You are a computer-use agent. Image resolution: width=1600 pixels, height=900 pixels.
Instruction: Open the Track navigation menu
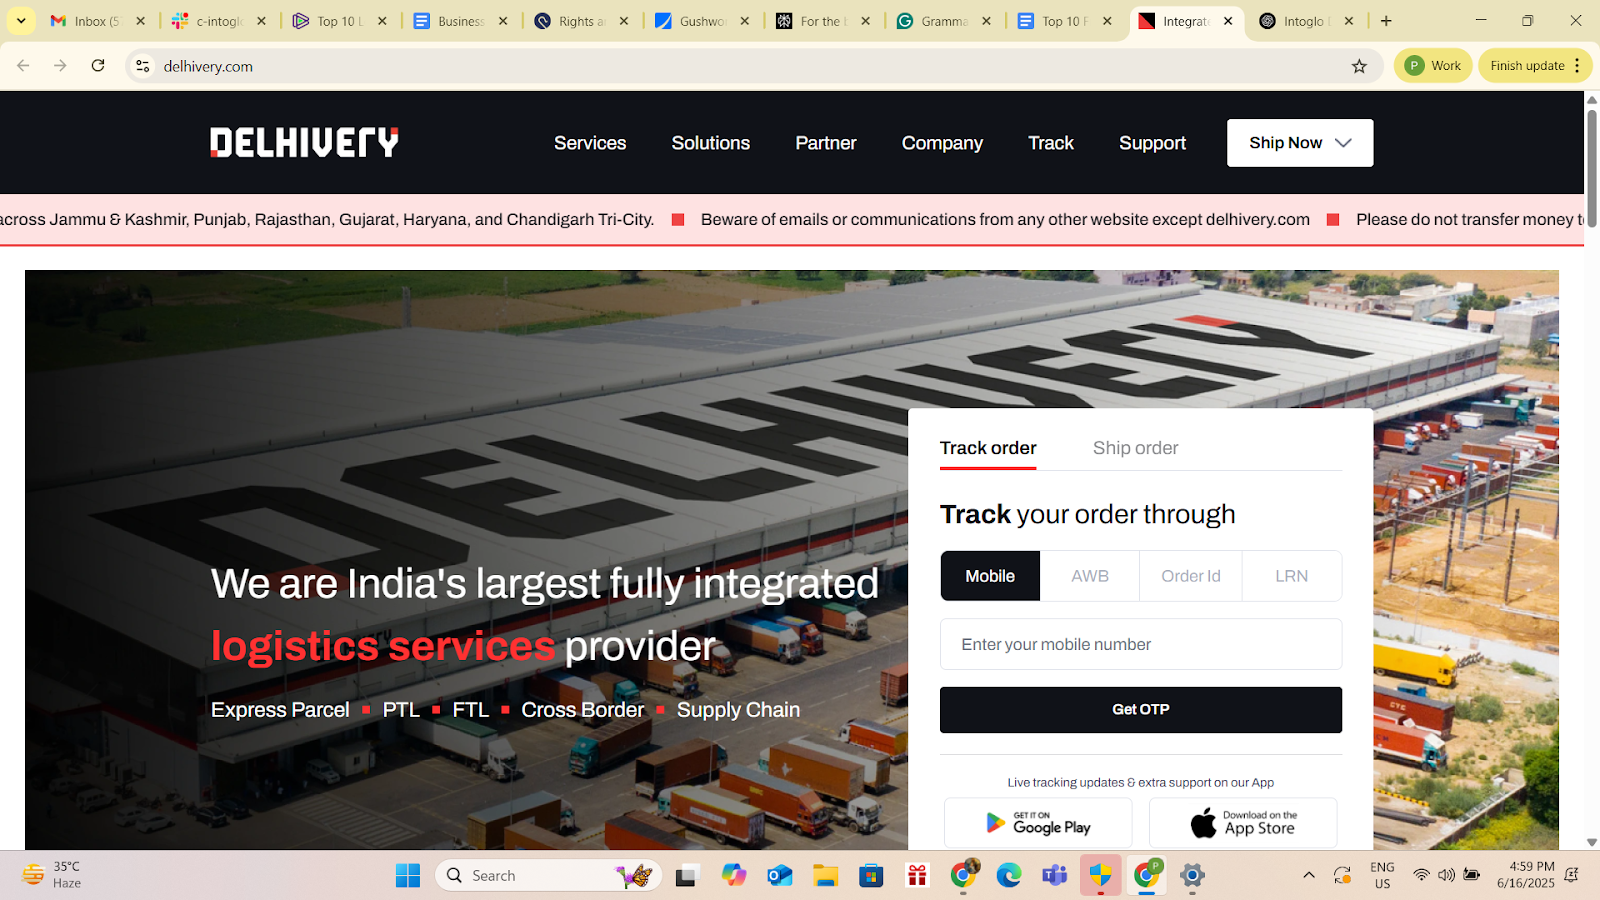click(x=1051, y=143)
